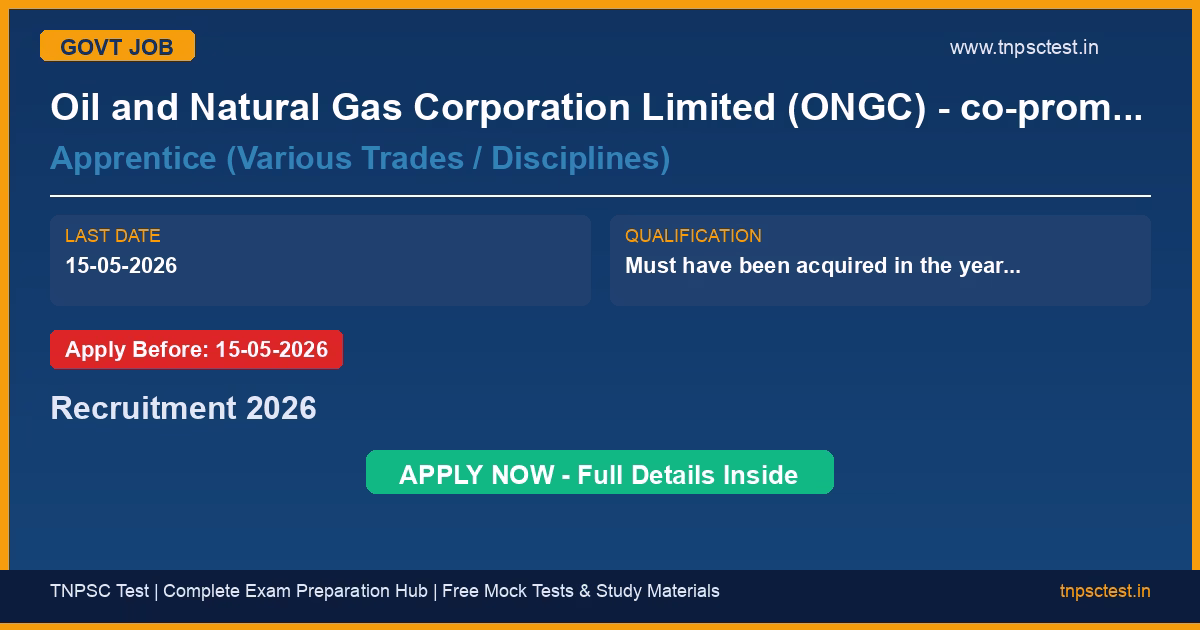Select the Apprentice (Various Trades / Disciplines) subtitle
The height and width of the screenshot is (630, 1200).
[360, 158]
